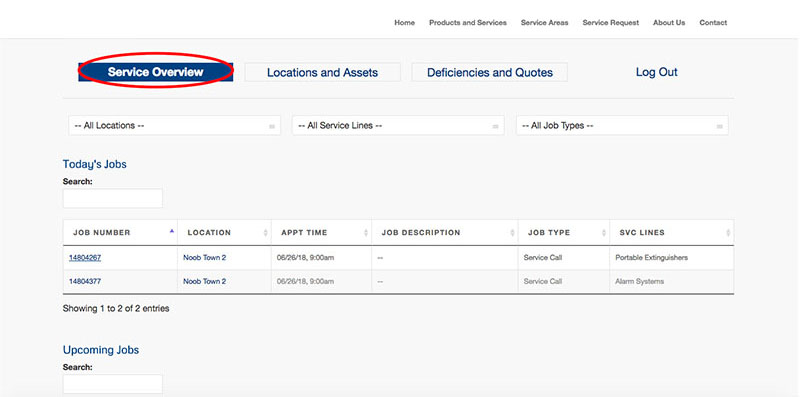The height and width of the screenshot is (397, 800).
Task: Sort by Job Description column arrows
Action: [x=512, y=233]
